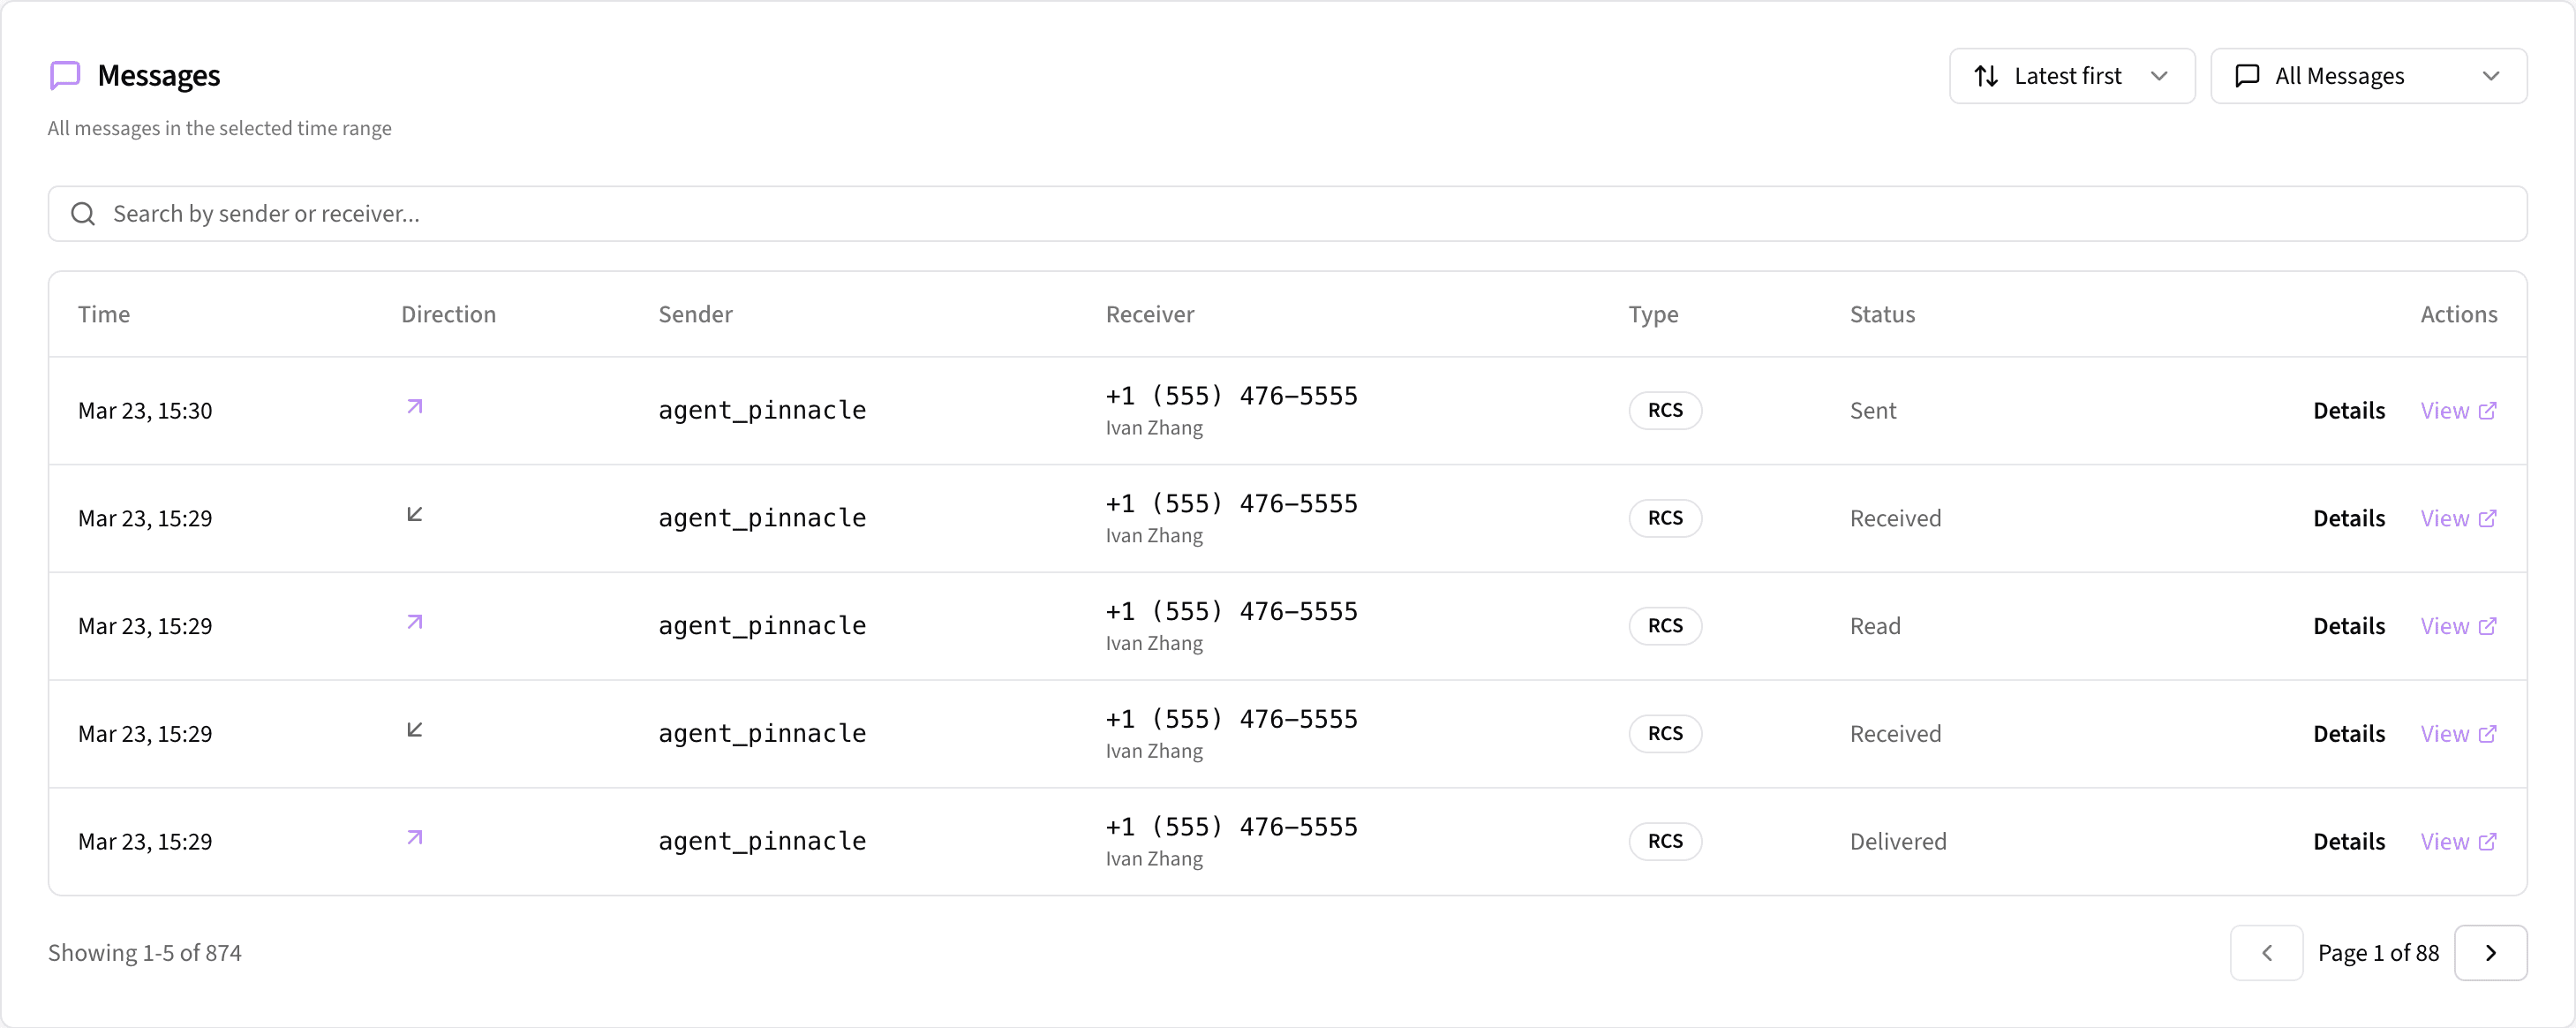Select the Status column header
The width and height of the screenshot is (2576, 1028).
click(1882, 313)
